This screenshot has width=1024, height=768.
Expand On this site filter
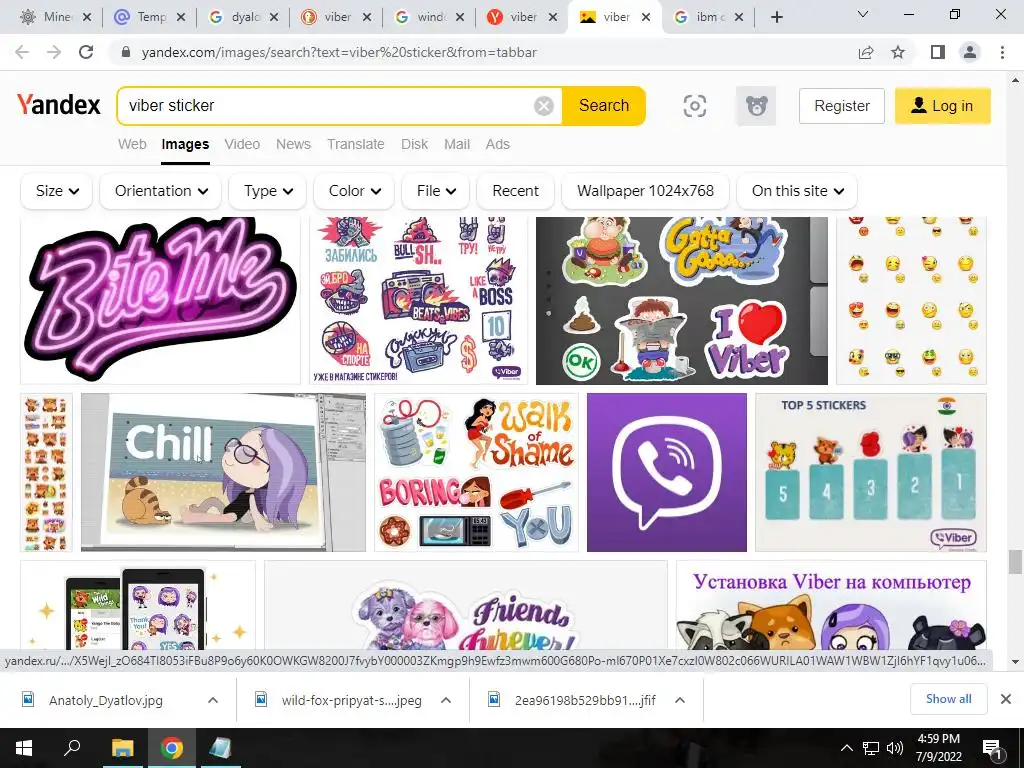797,191
